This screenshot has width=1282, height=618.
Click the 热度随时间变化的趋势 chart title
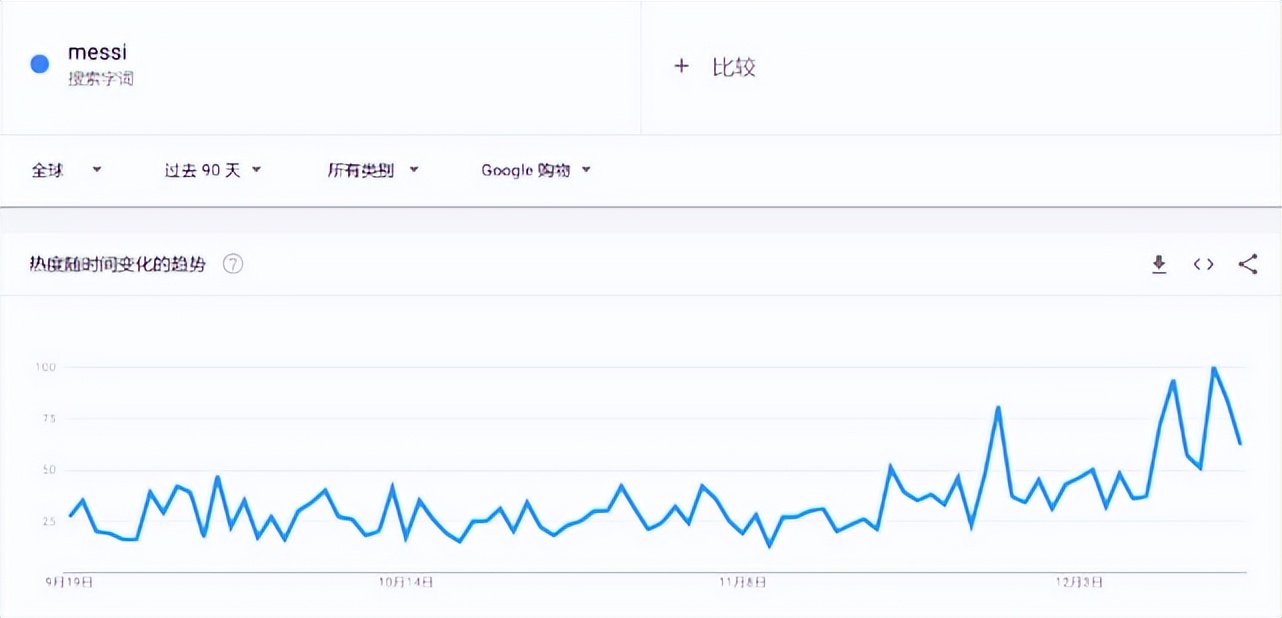coord(117,264)
